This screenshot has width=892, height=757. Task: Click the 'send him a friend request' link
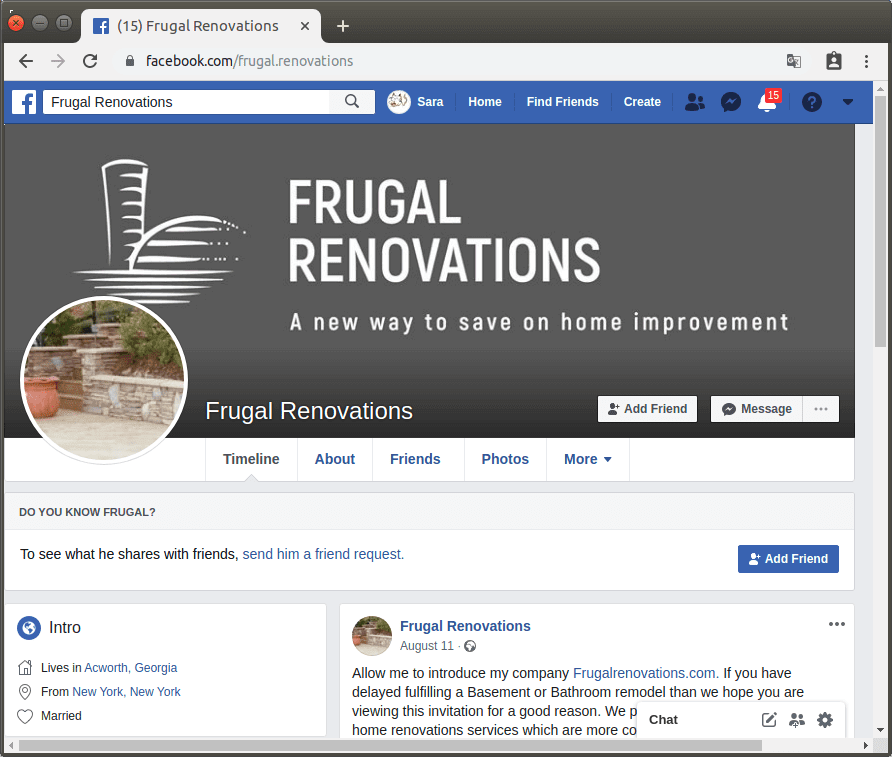click(x=323, y=554)
